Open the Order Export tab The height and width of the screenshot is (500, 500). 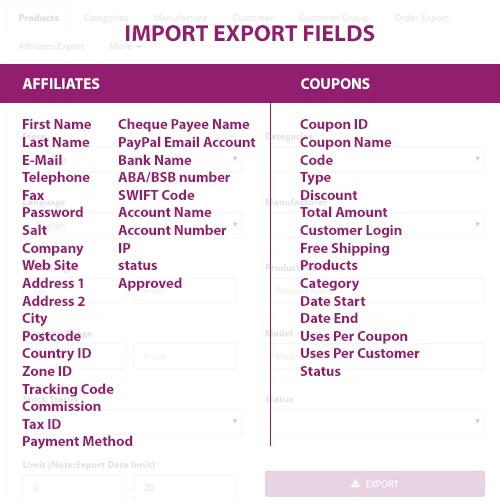point(421,18)
